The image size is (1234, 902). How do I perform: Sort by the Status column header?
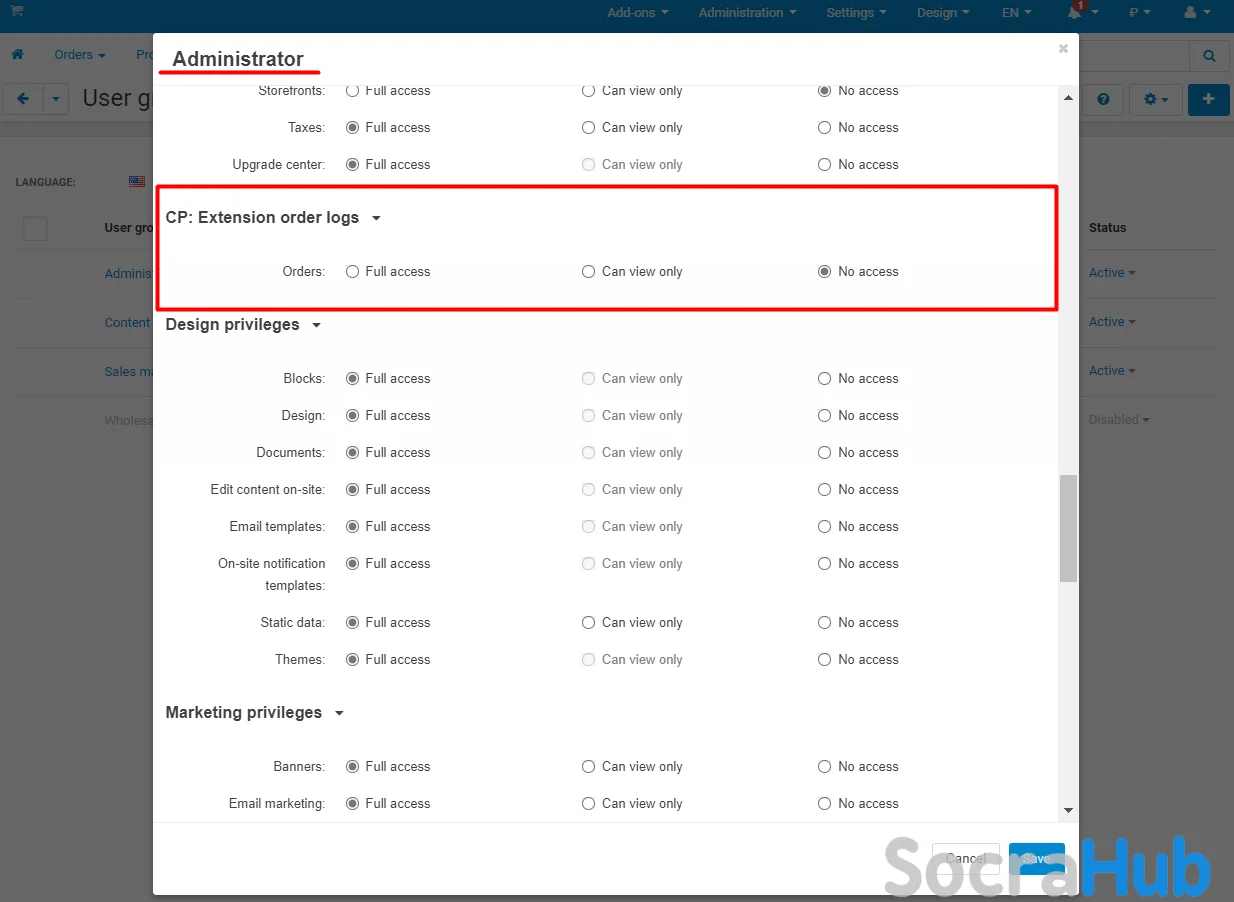point(1107,228)
